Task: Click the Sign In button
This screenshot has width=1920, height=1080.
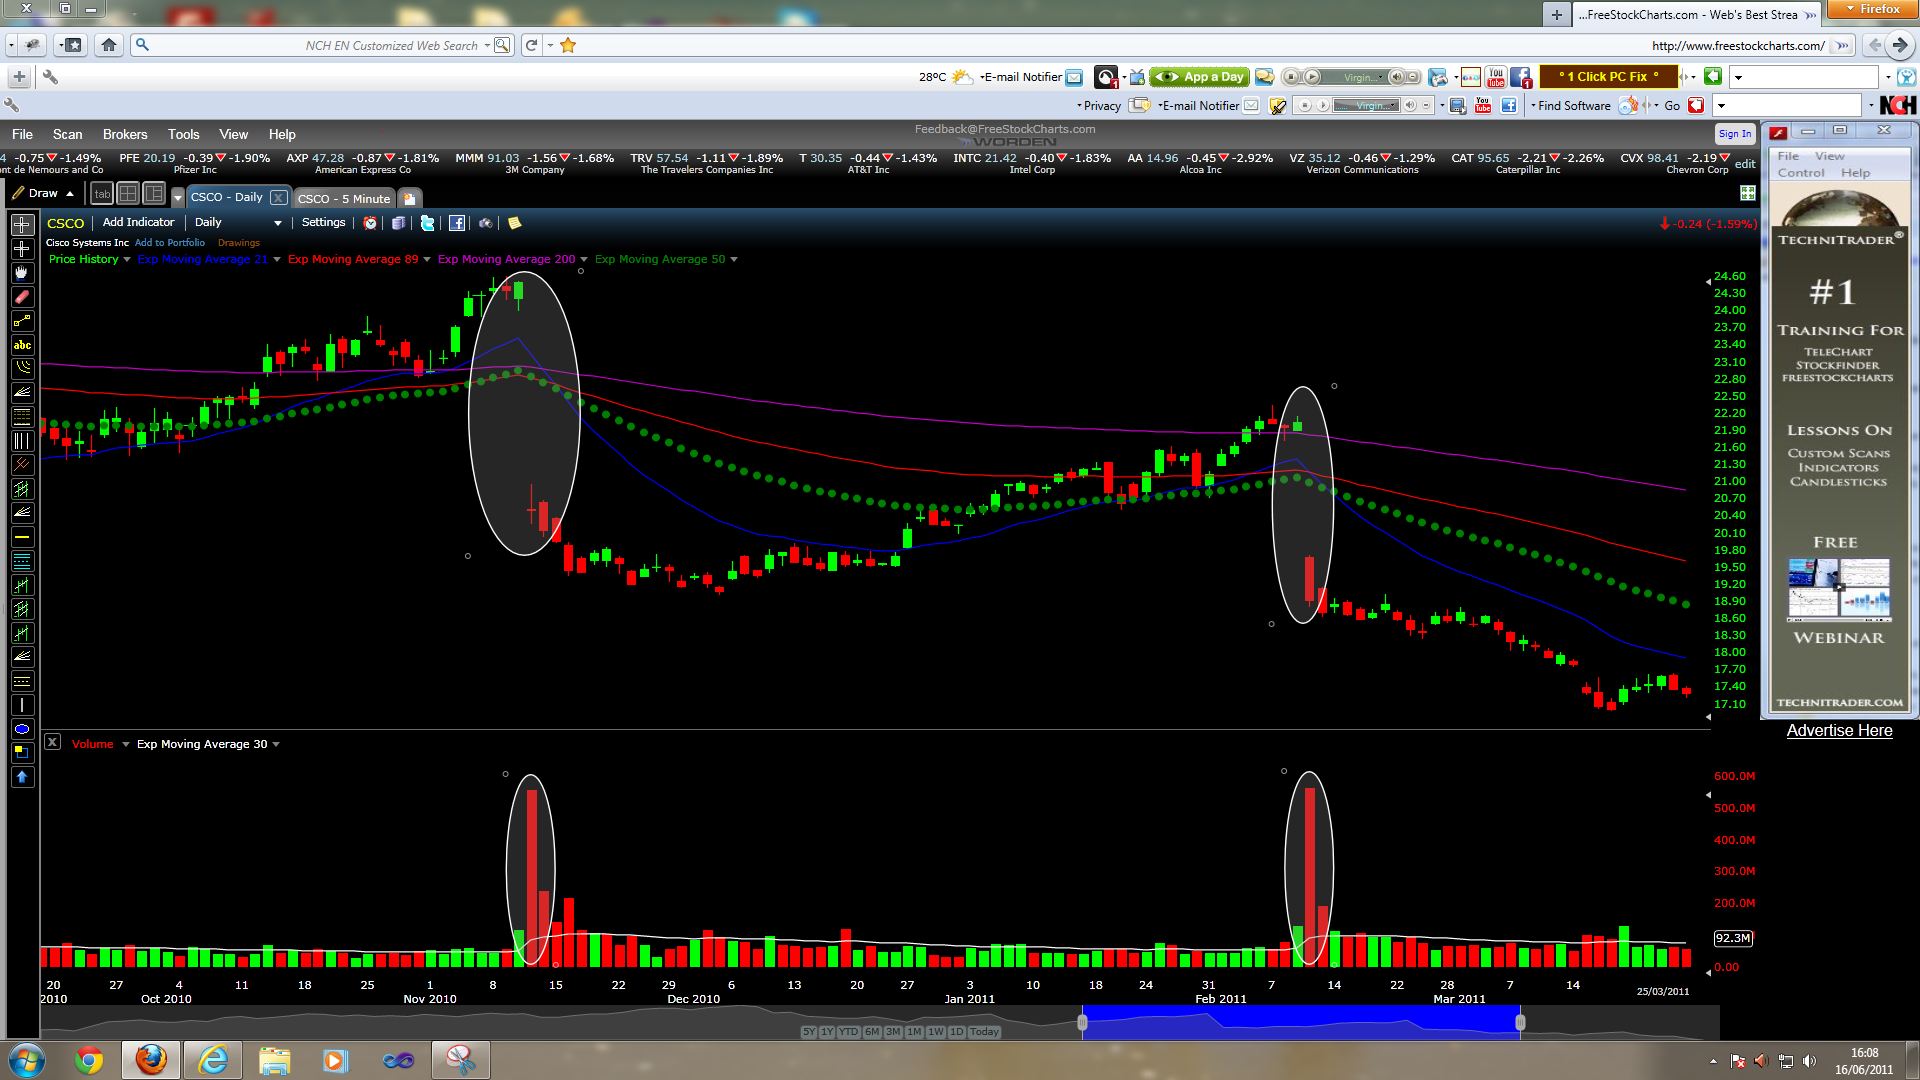Action: point(1735,134)
